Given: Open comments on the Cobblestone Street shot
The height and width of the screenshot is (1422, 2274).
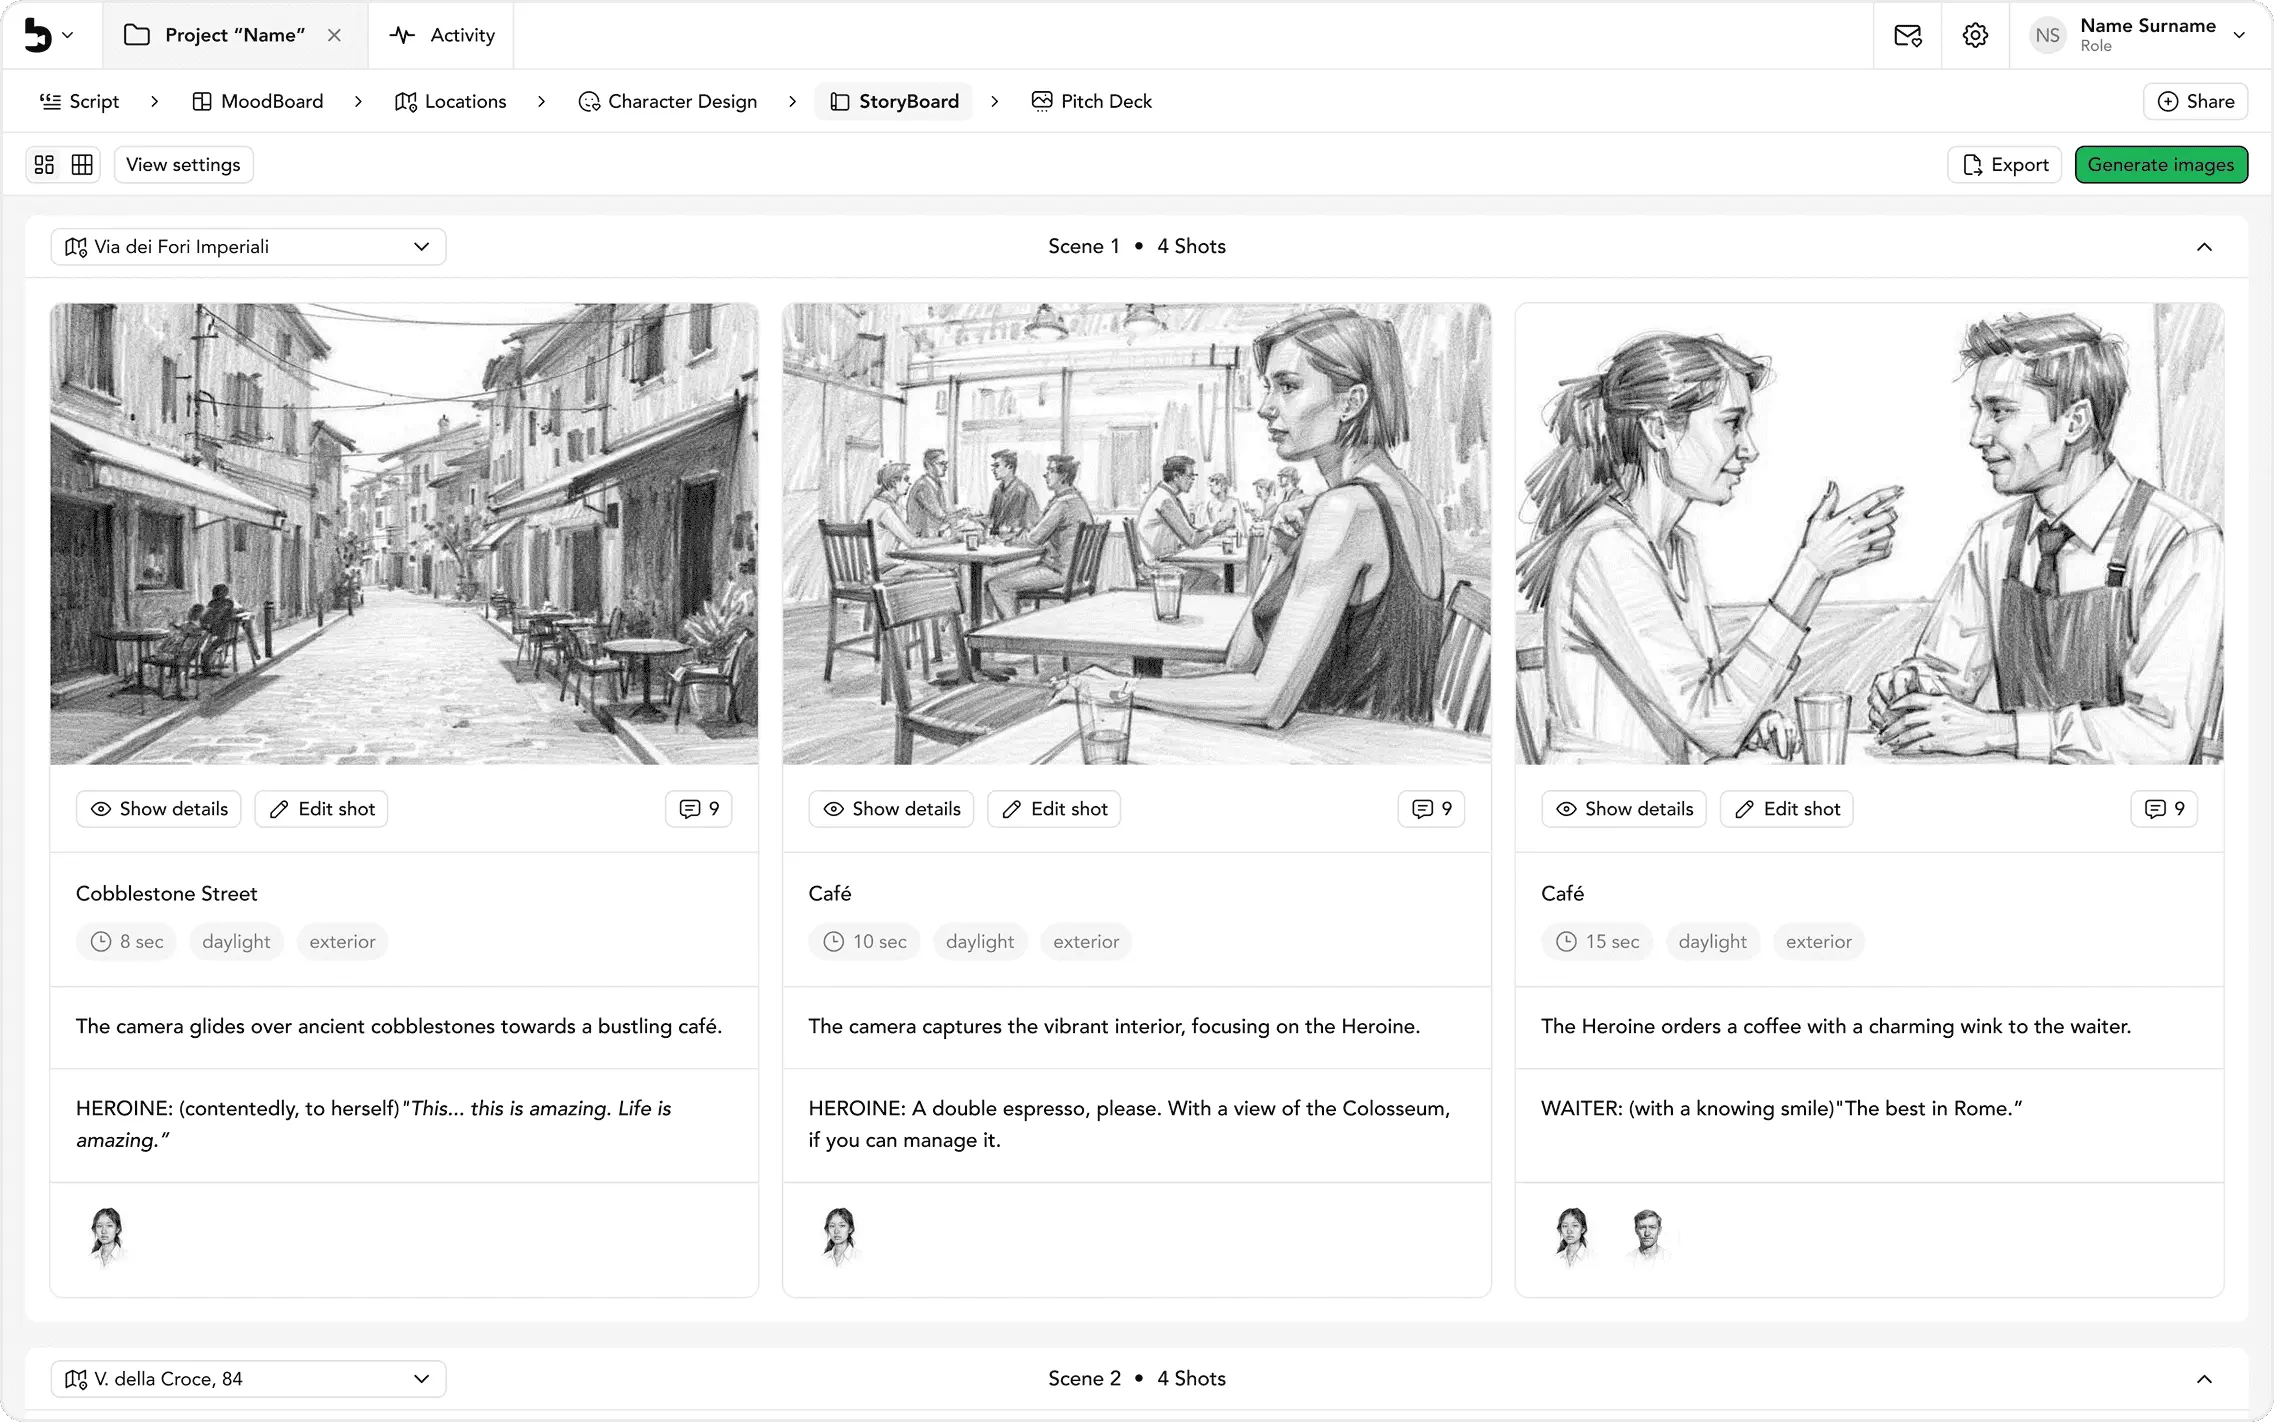Looking at the screenshot, I should click(699, 809).
